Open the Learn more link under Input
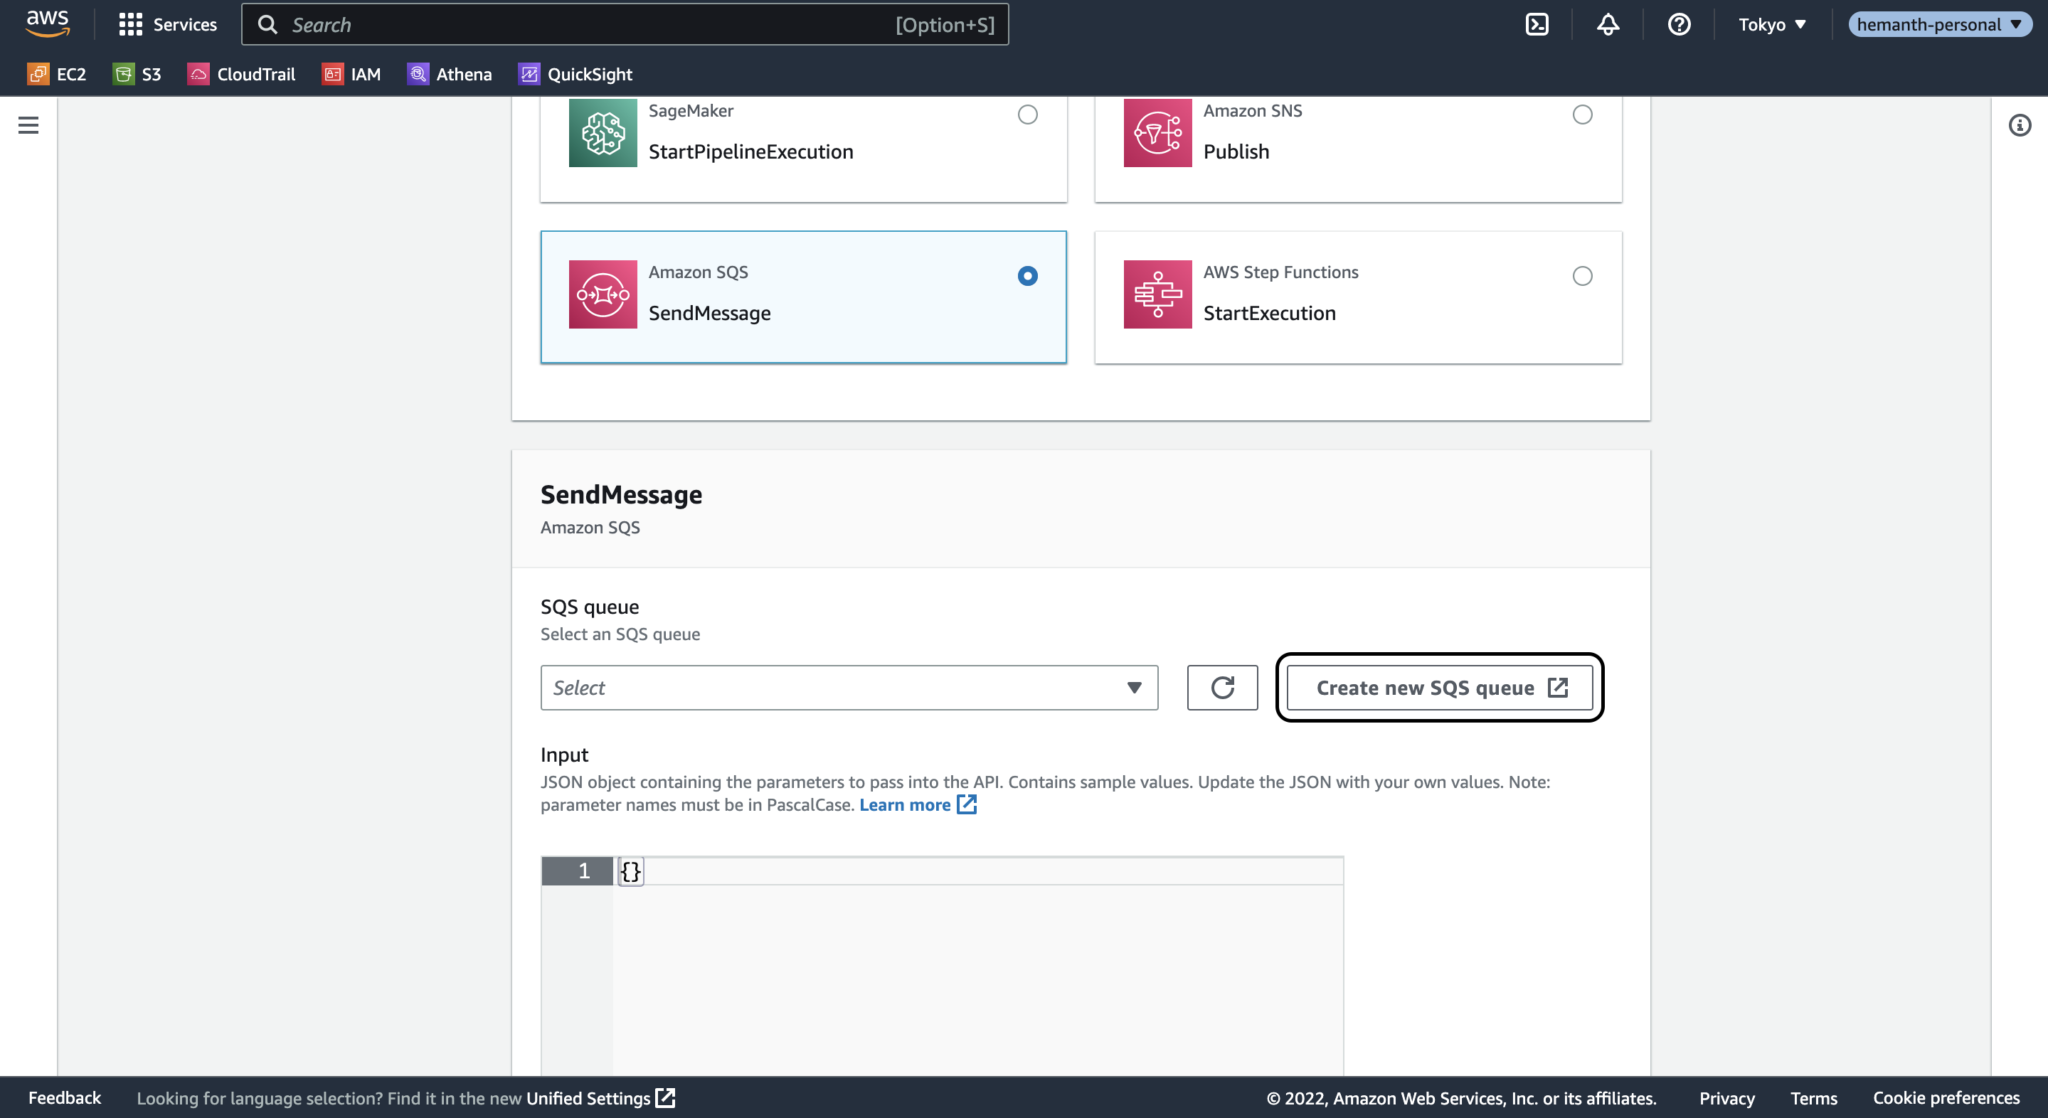The height and width of the screenshot is (1118, 2048). tap(905, 804)
